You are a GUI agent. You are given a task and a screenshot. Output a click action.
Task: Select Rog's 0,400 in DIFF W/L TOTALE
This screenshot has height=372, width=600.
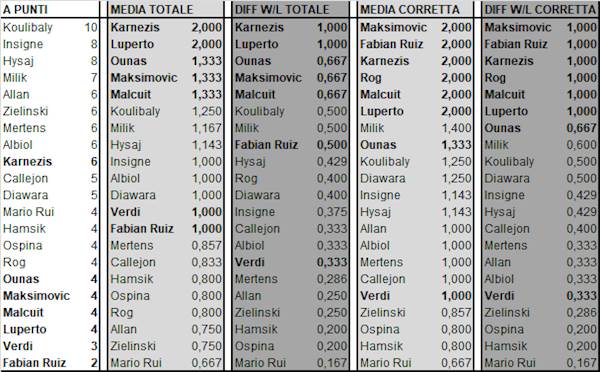[x=332, y=179]
